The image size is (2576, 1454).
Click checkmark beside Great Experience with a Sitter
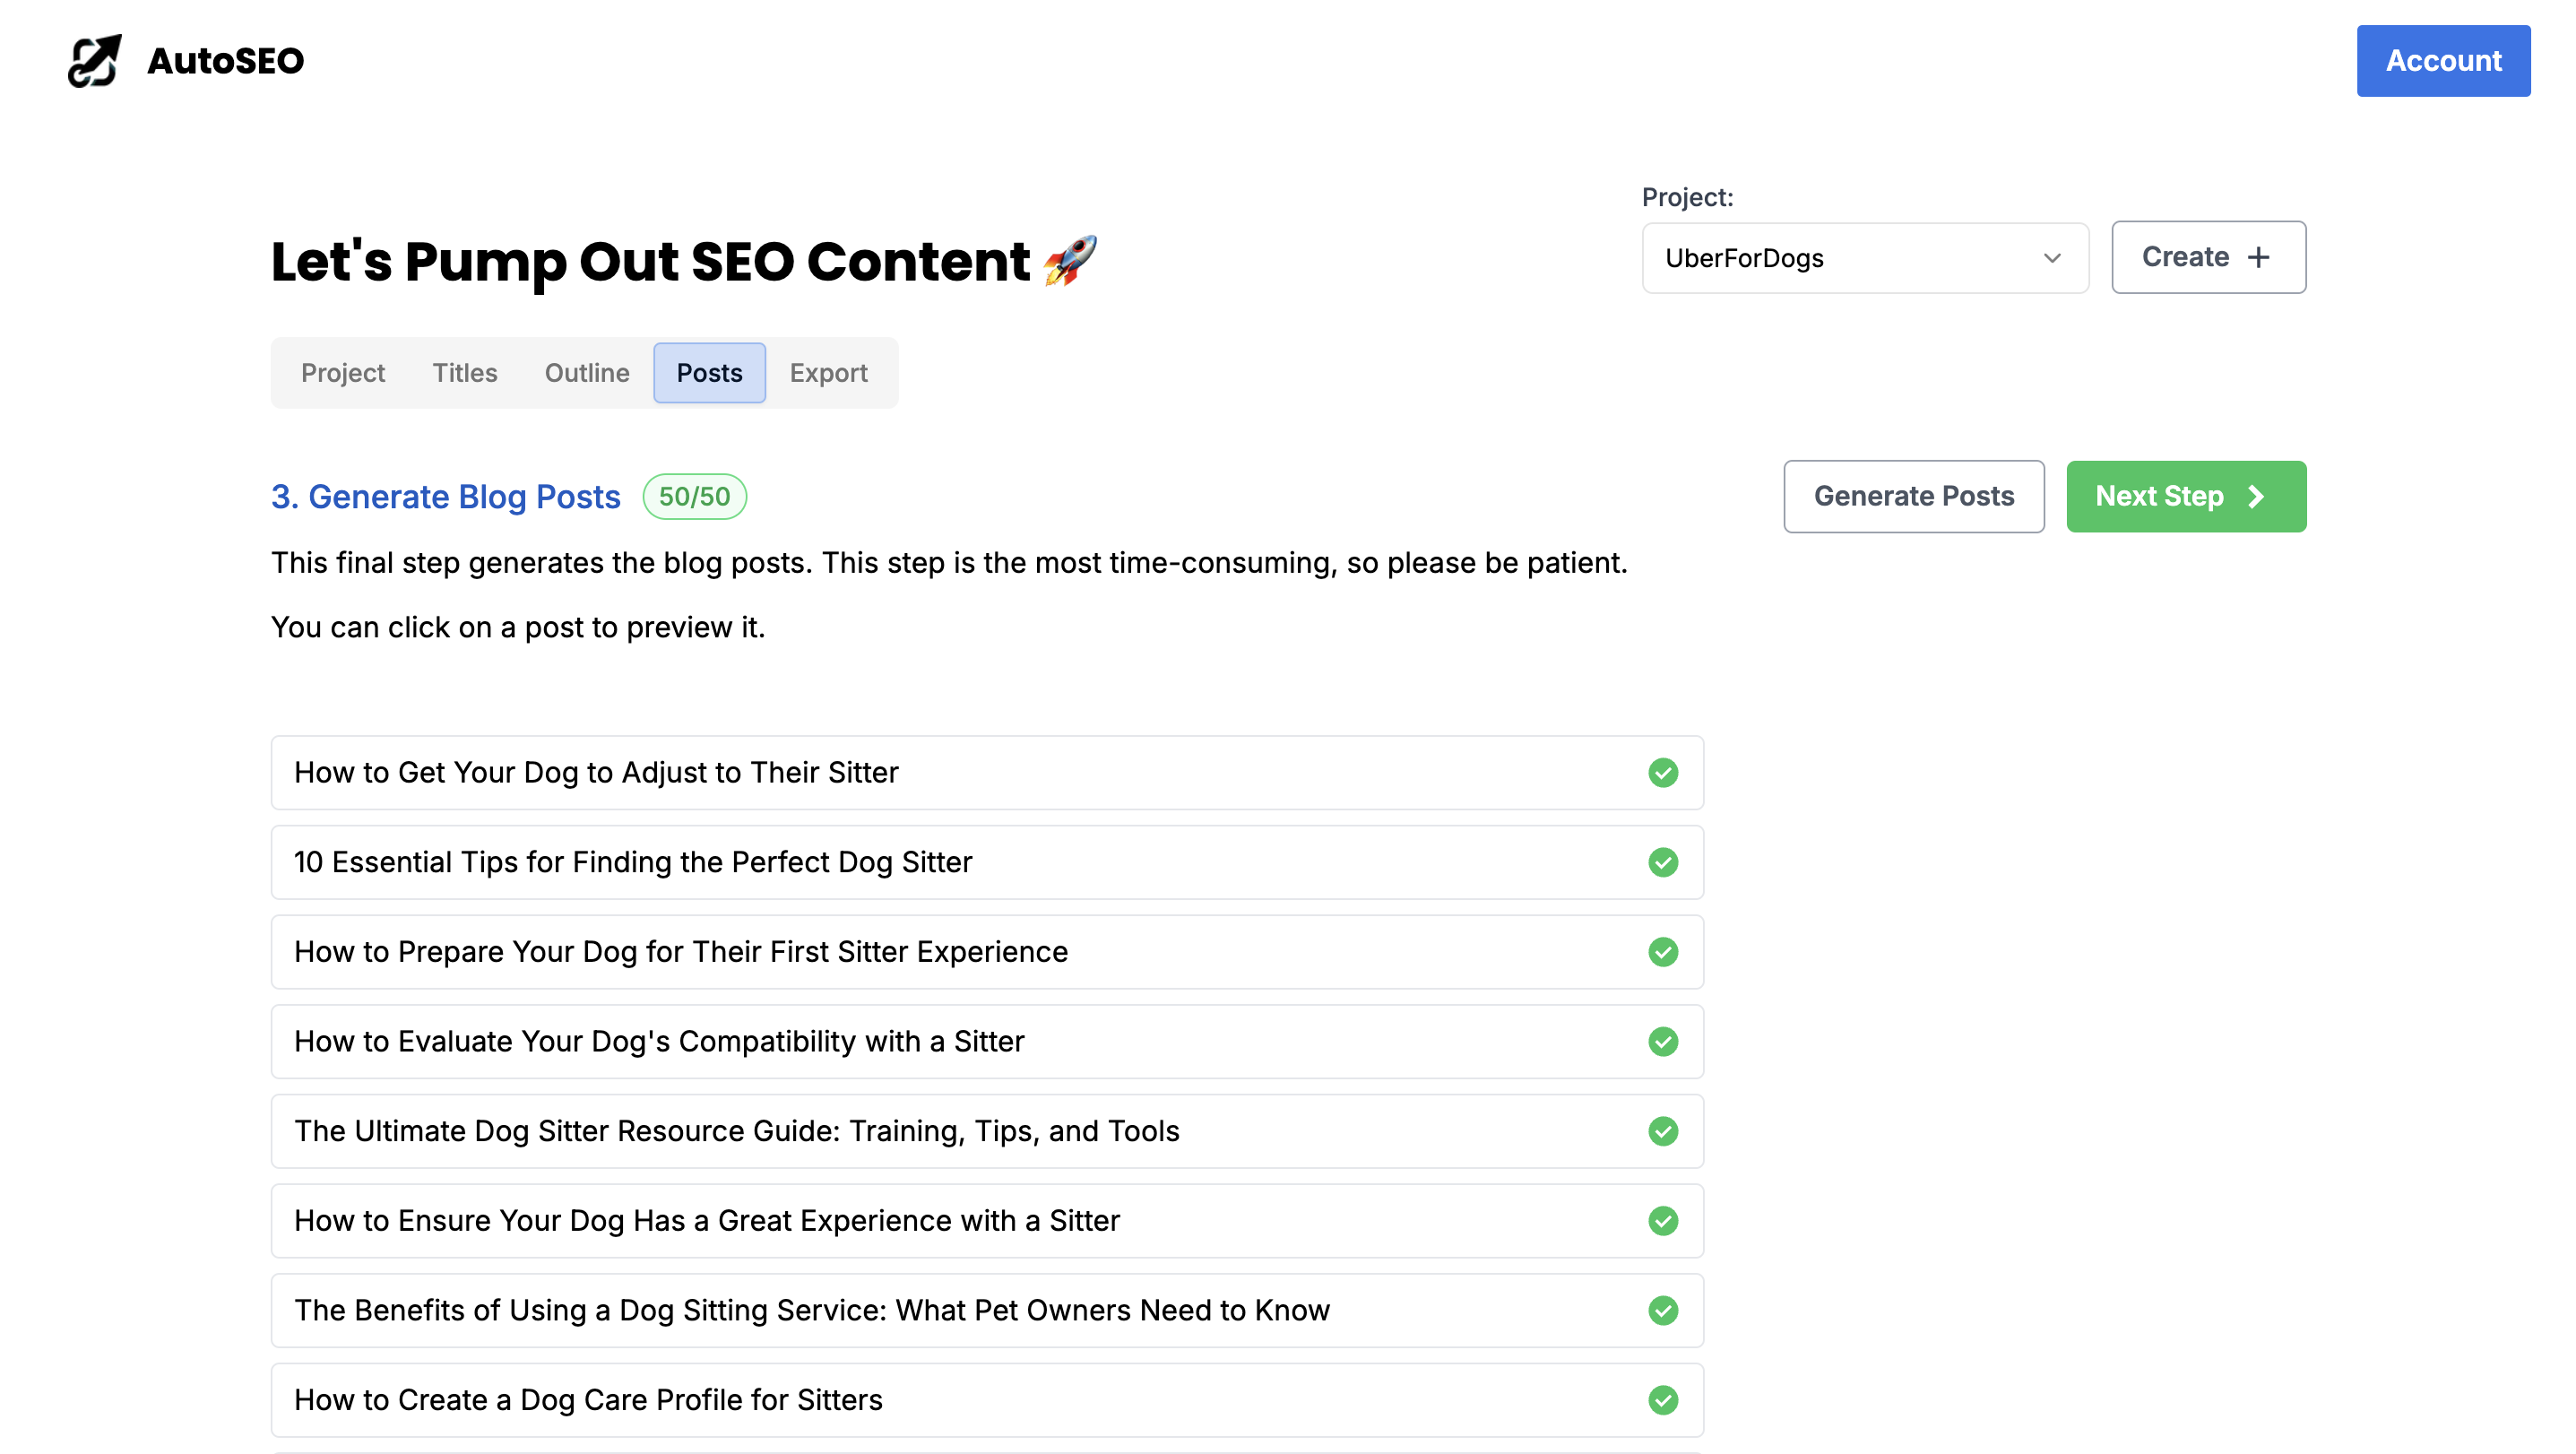coord(1663,1221)
